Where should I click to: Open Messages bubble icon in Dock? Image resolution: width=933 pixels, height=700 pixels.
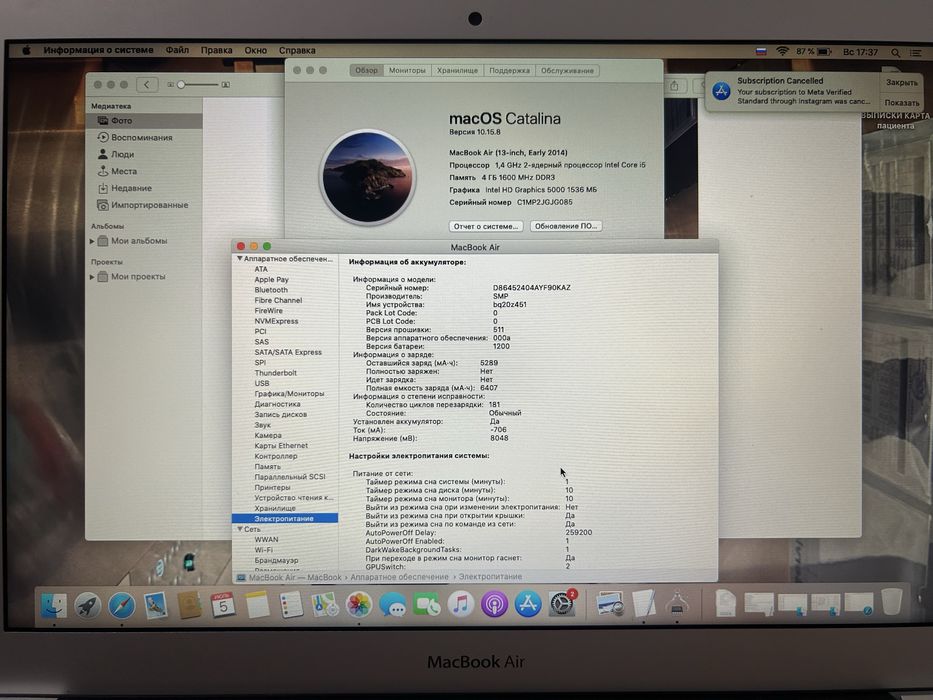coord(393,605)
